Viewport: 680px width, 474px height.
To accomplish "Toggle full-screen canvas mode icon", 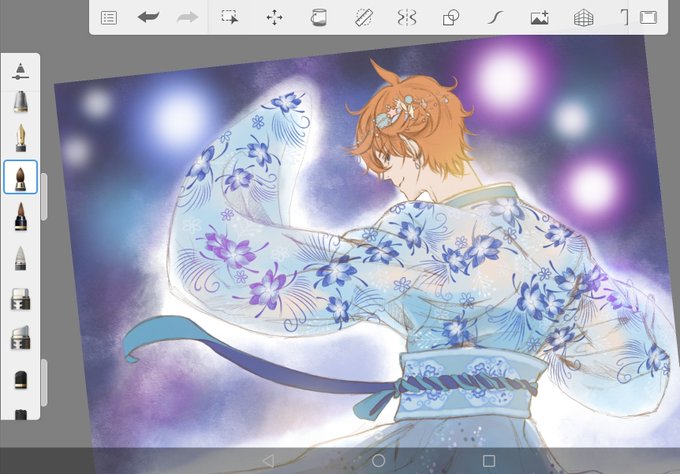I will pyautogui.click(x=648, y=18).
